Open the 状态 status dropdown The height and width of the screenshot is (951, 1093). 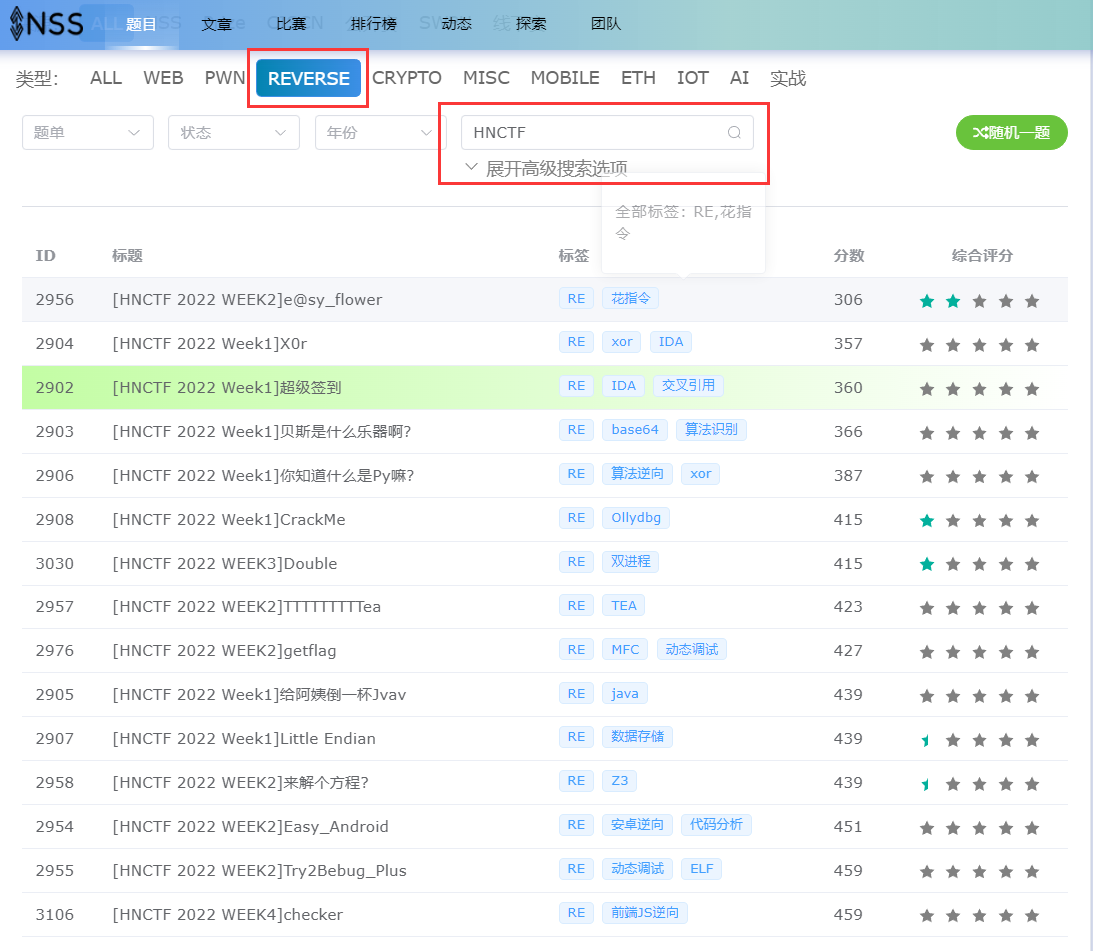[233, 133]
